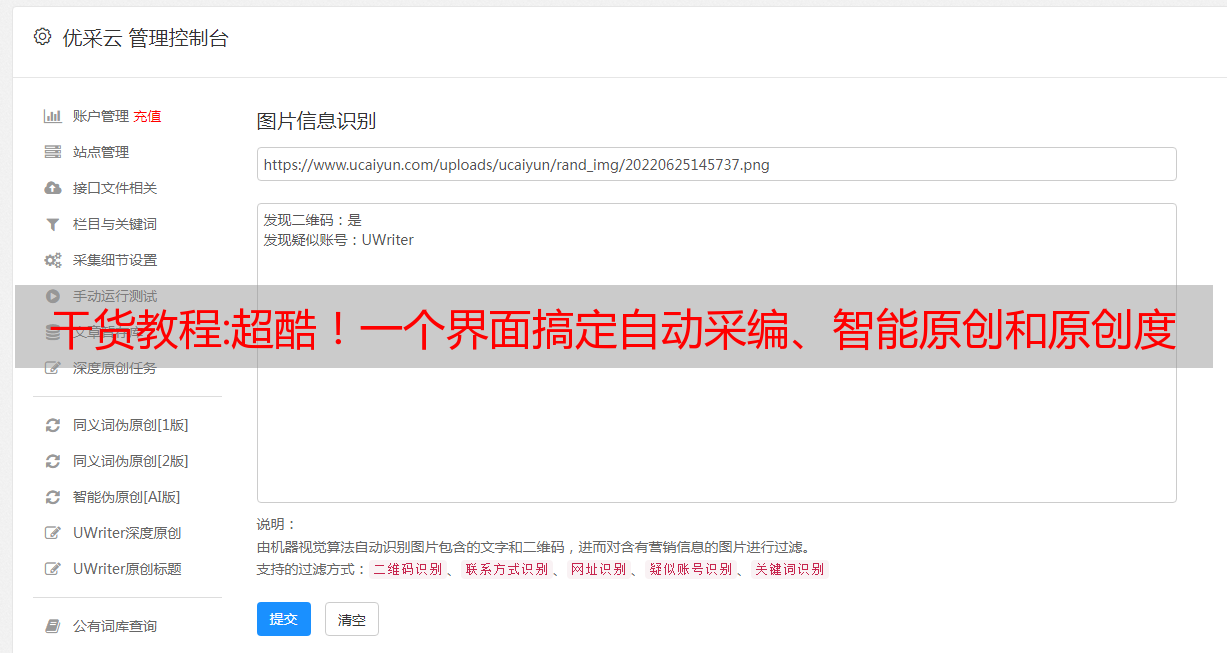Click the server icon beside 站点管理
1227x653 pixels.
point(53,152)
